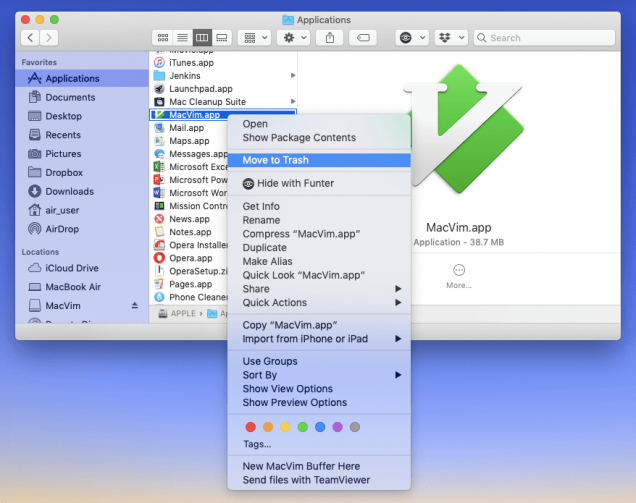Choose Rename from the context menu
Viewport: 636px width, 503px height.
tap(319, 220)
